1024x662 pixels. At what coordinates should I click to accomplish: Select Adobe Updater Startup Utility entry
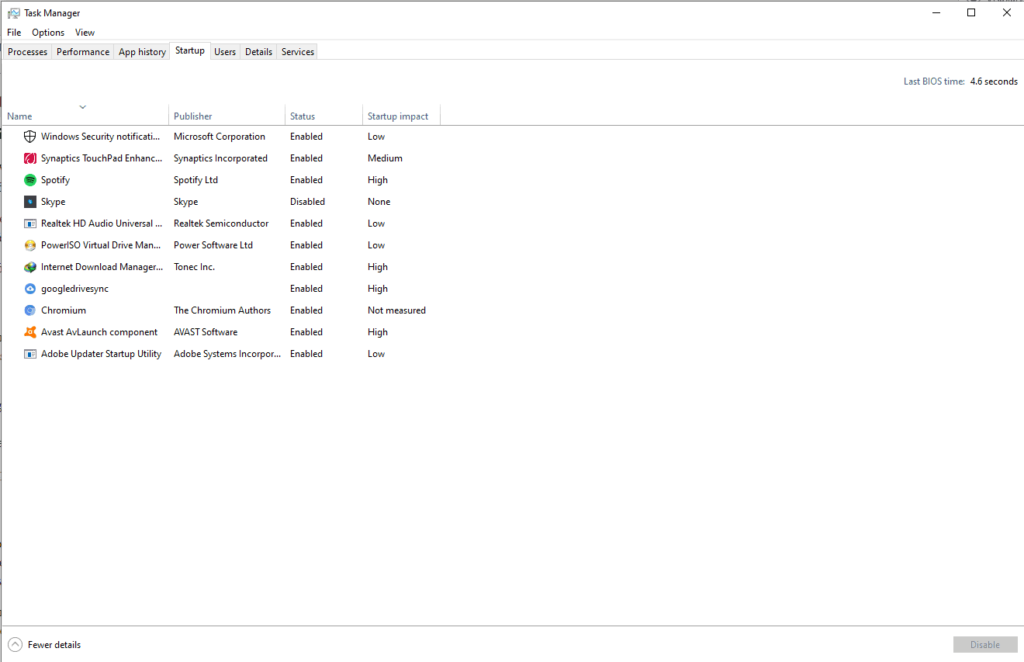tap(101, 354)
